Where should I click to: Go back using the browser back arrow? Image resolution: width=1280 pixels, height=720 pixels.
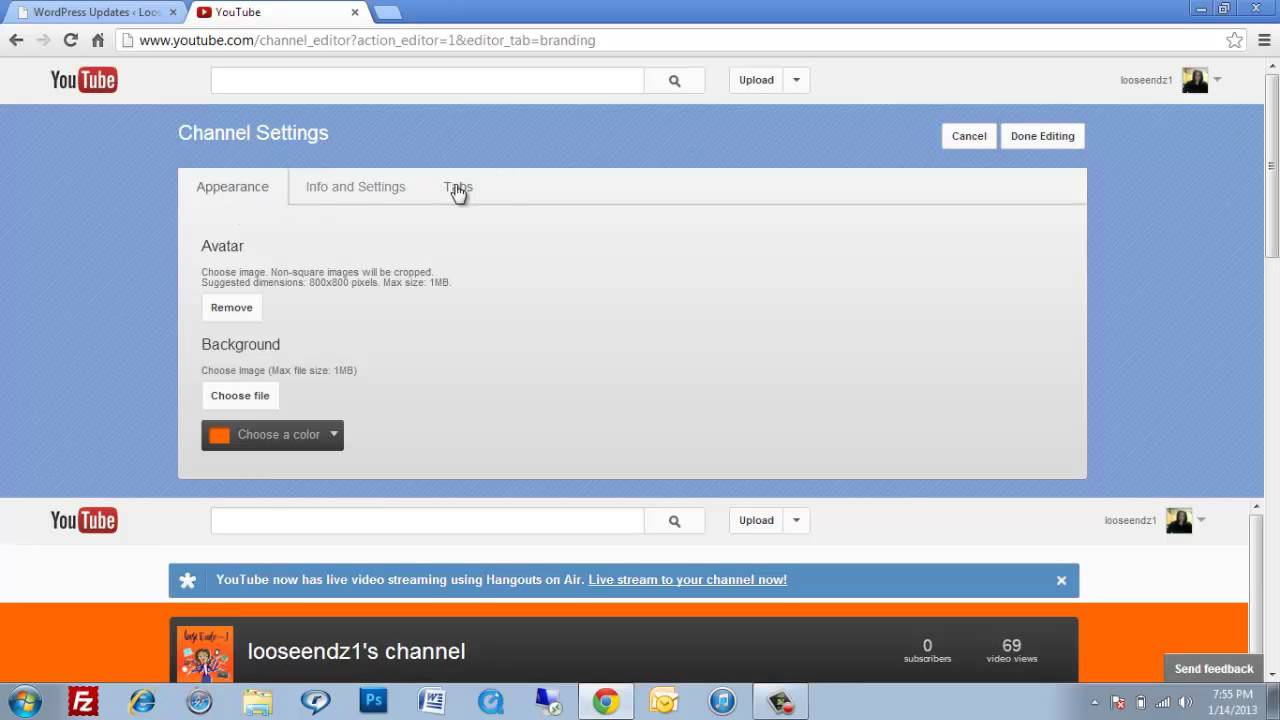[16, 40]
